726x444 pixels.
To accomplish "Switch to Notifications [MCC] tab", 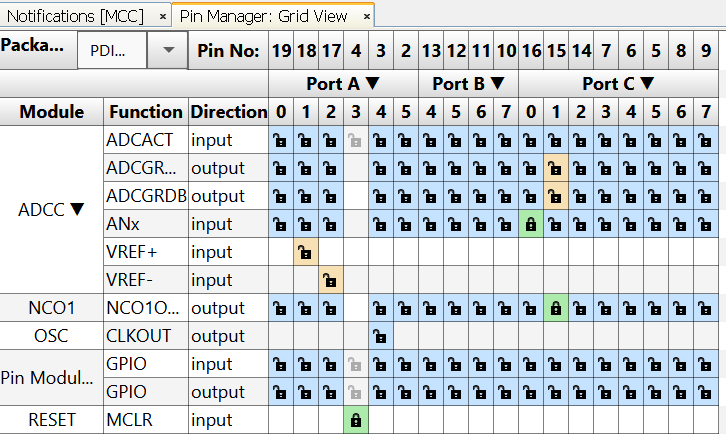I will 75,15.
